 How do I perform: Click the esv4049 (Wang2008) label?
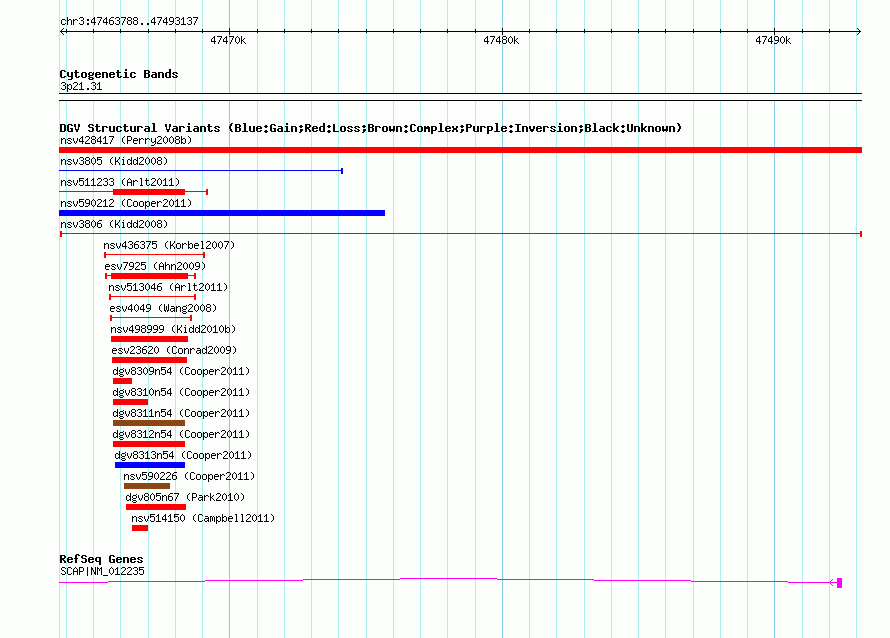tap(163, 308)
